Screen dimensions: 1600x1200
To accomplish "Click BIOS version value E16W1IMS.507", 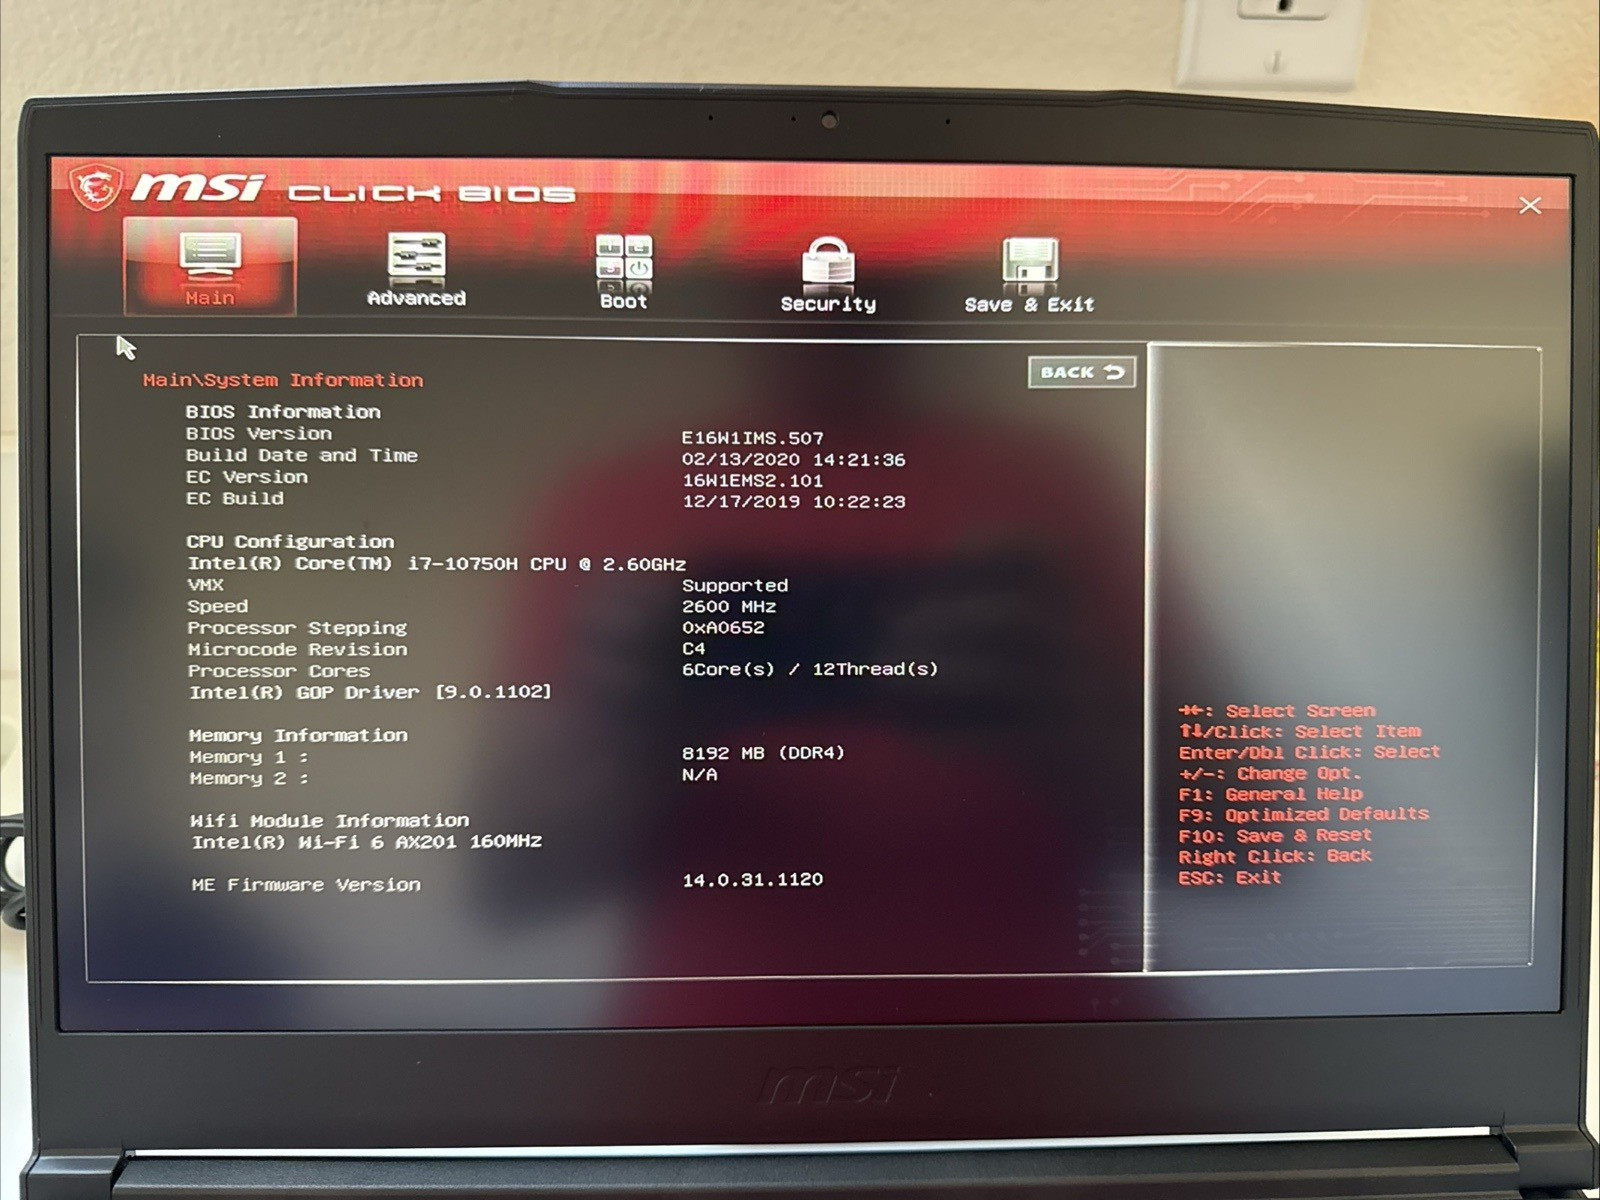I will coord(753,438).
